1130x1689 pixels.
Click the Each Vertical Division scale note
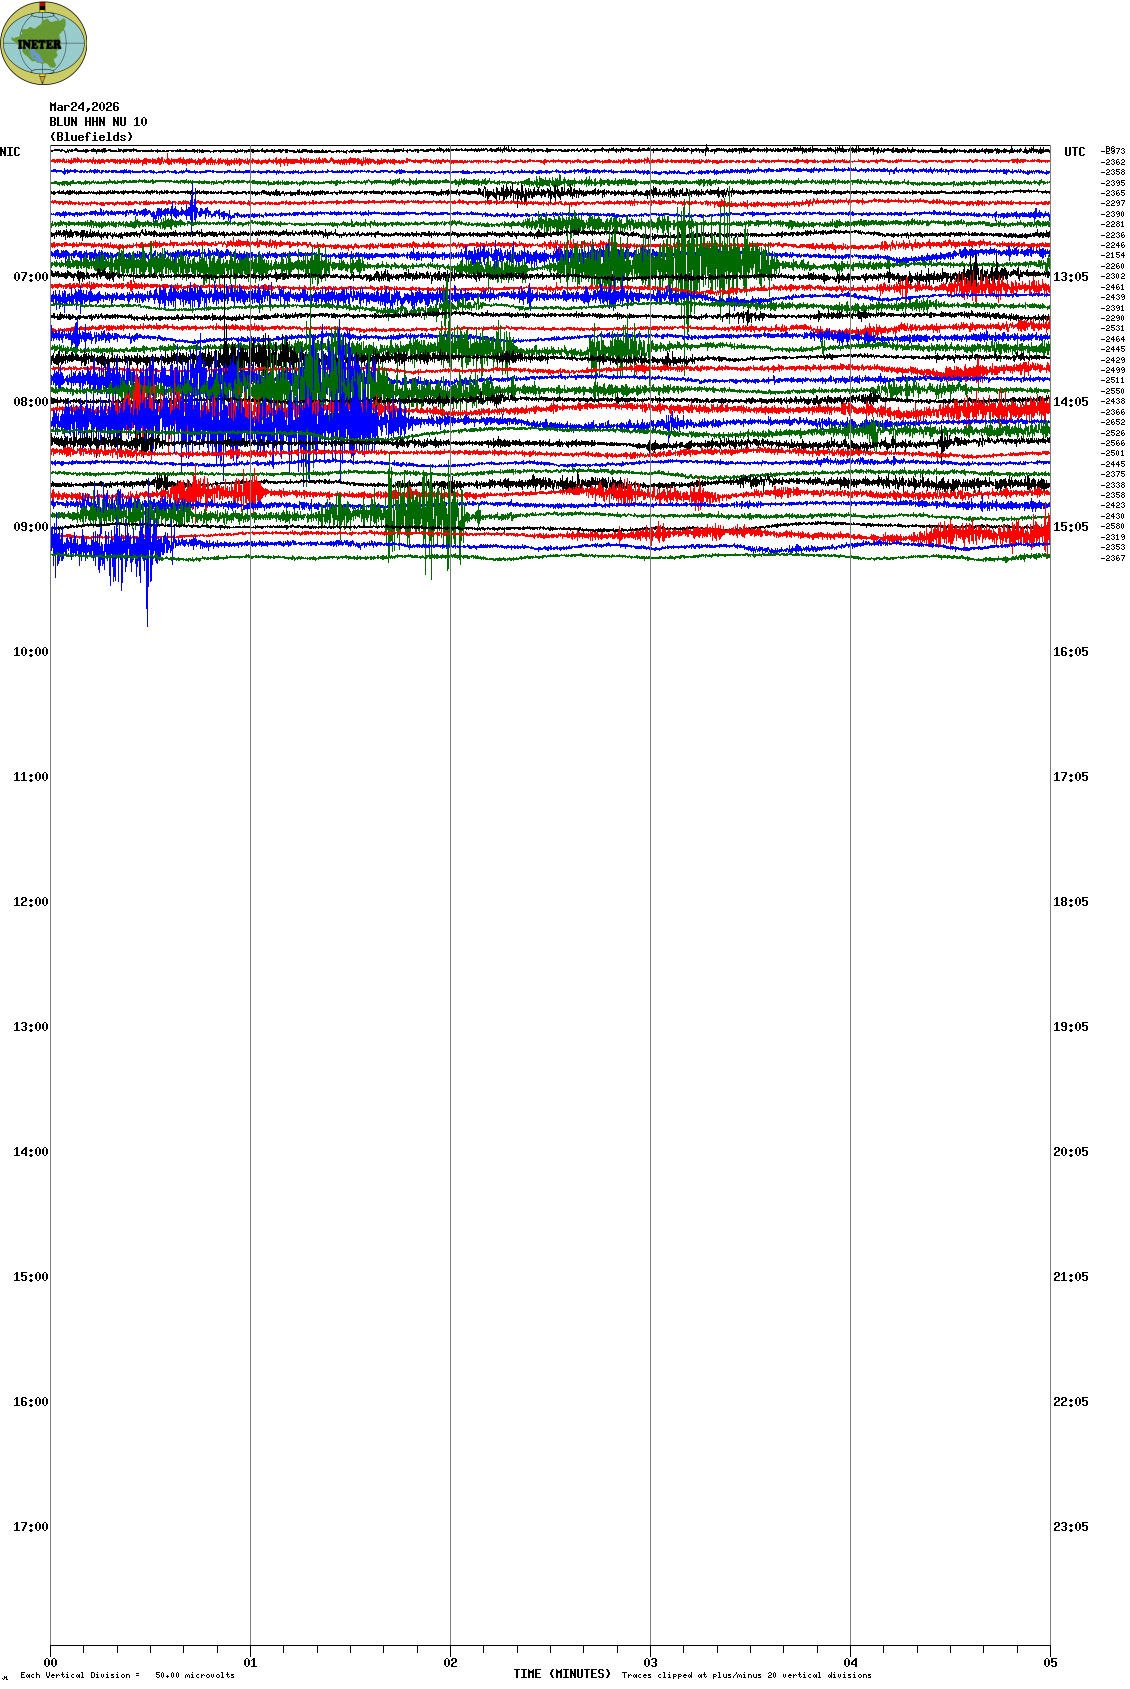click(x=127, y=1675)
